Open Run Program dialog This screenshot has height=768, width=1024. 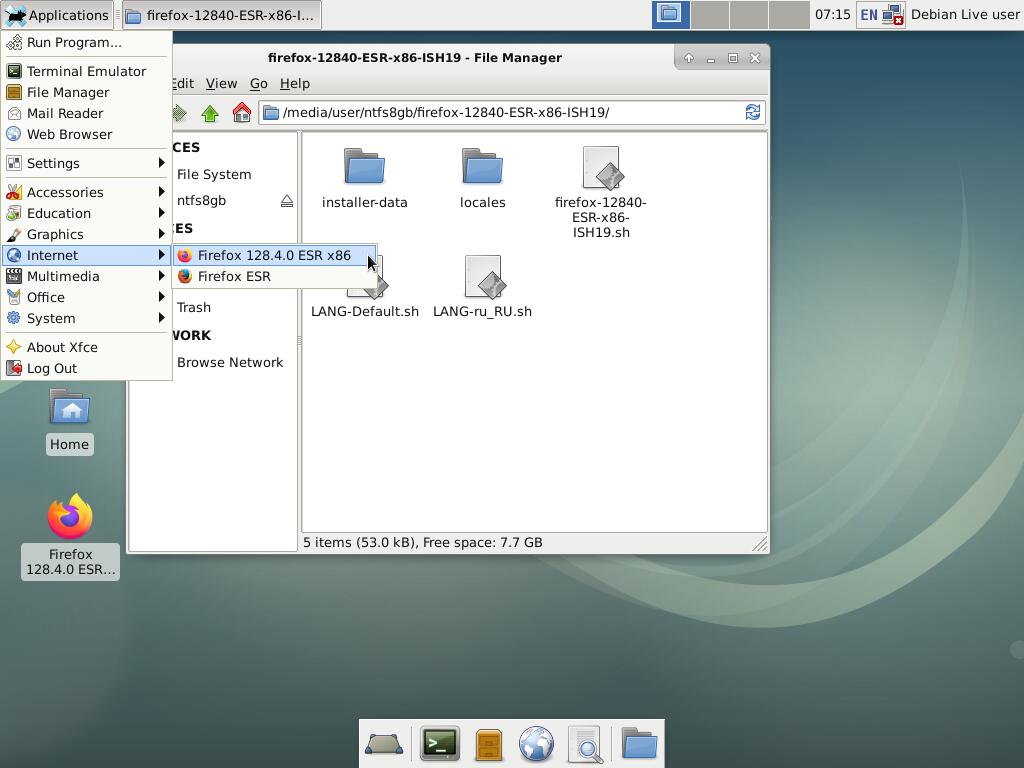pyautogui.click(x=86, y=42)
